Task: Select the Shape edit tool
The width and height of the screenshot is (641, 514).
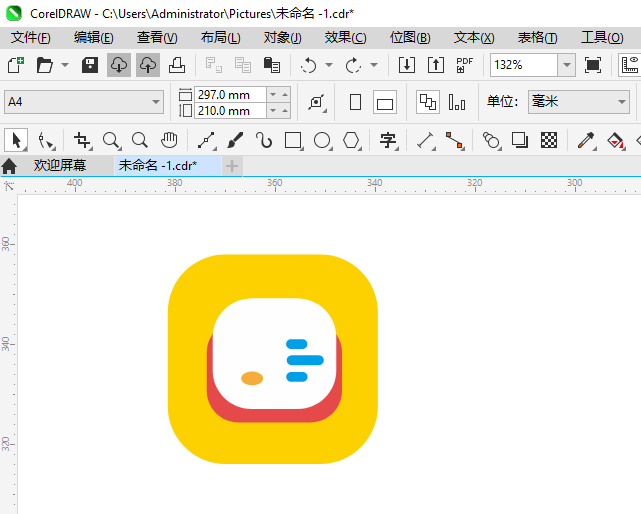Action: coord(45,140)
